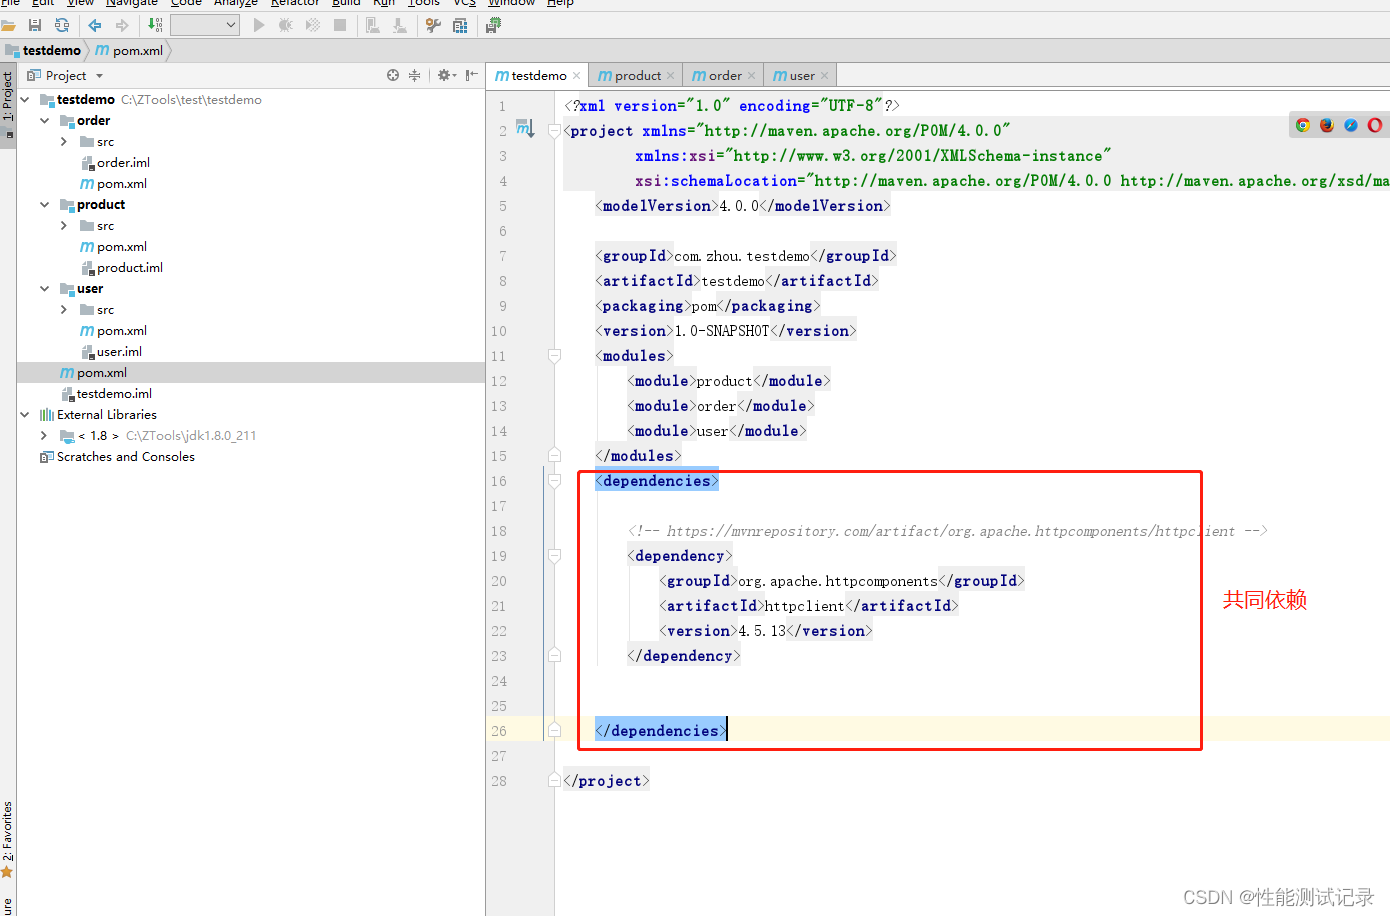
Task: Click the Collapse All icon in Project panel
Action: (x=414, y=75)
